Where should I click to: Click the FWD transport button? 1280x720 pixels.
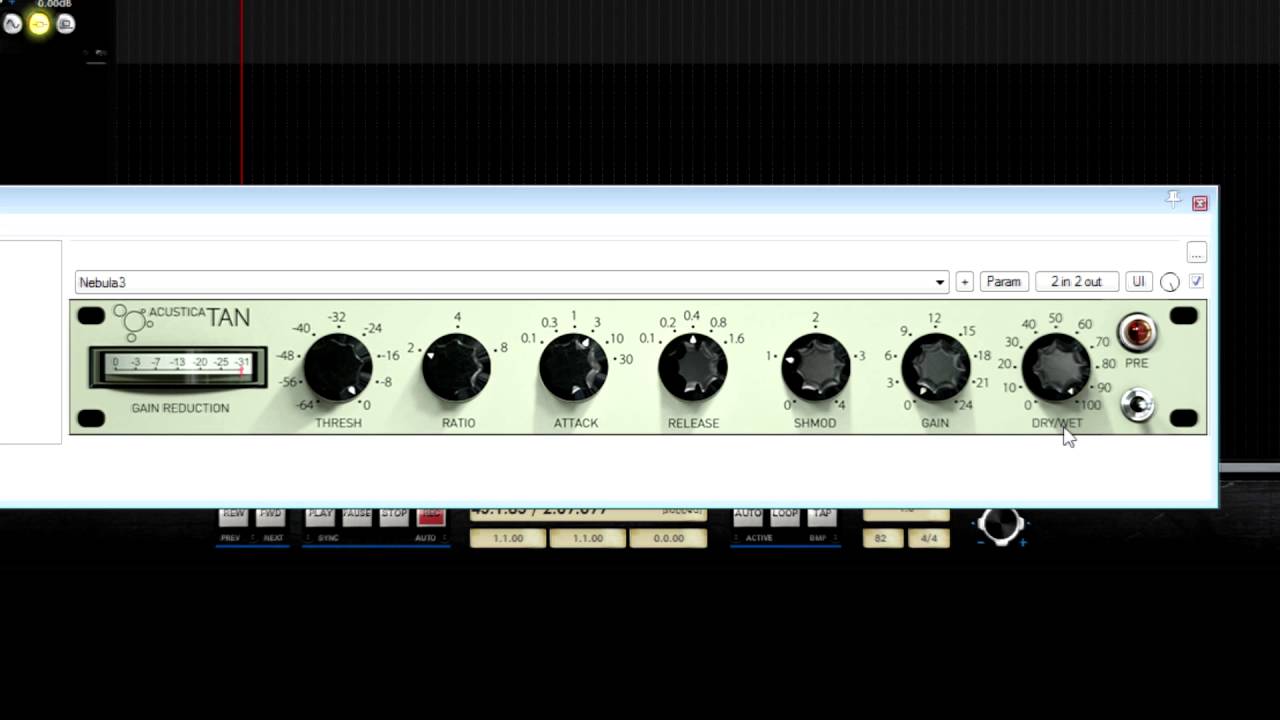click(270, 516)
